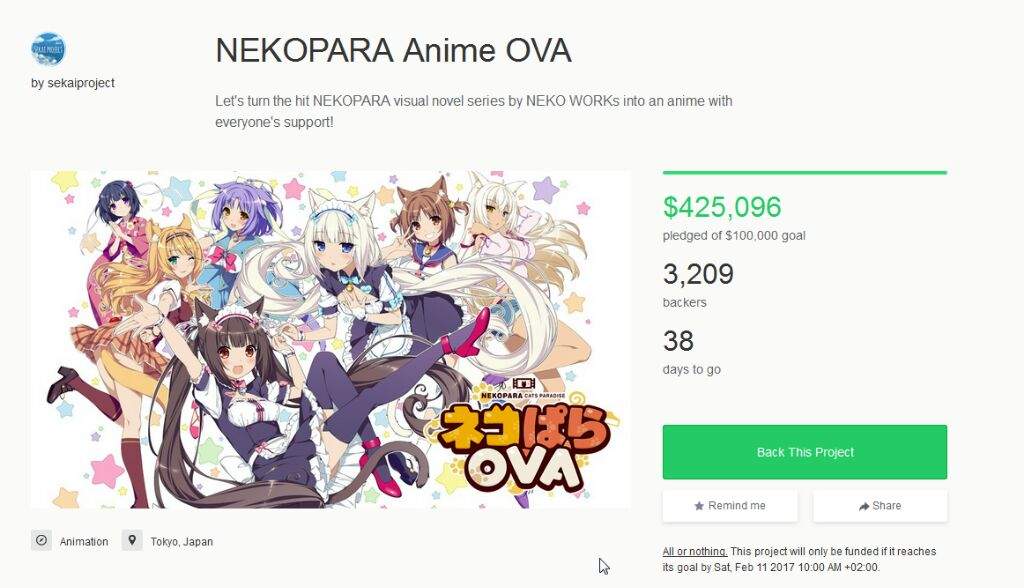Click the location pin icon beside Tokyo
This screenshot has height=588, width=1024.
click(132, 540)
